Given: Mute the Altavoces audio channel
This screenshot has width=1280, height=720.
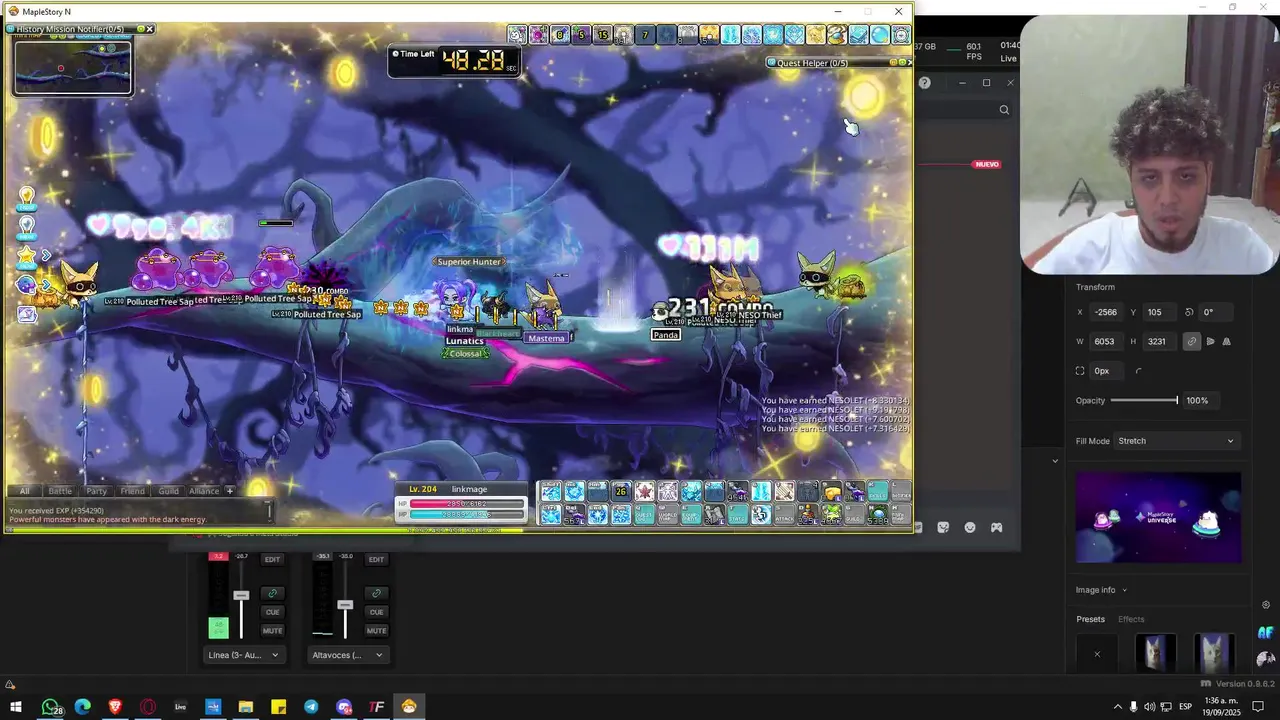Looking at the screenshot, I should point(376,631).
